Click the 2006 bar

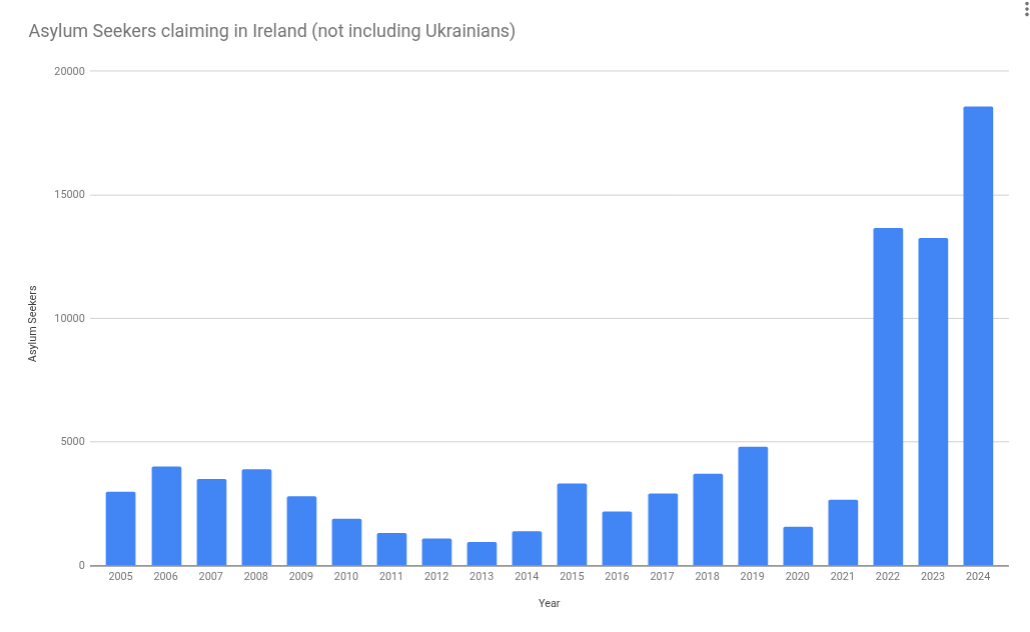click(166, 516)
